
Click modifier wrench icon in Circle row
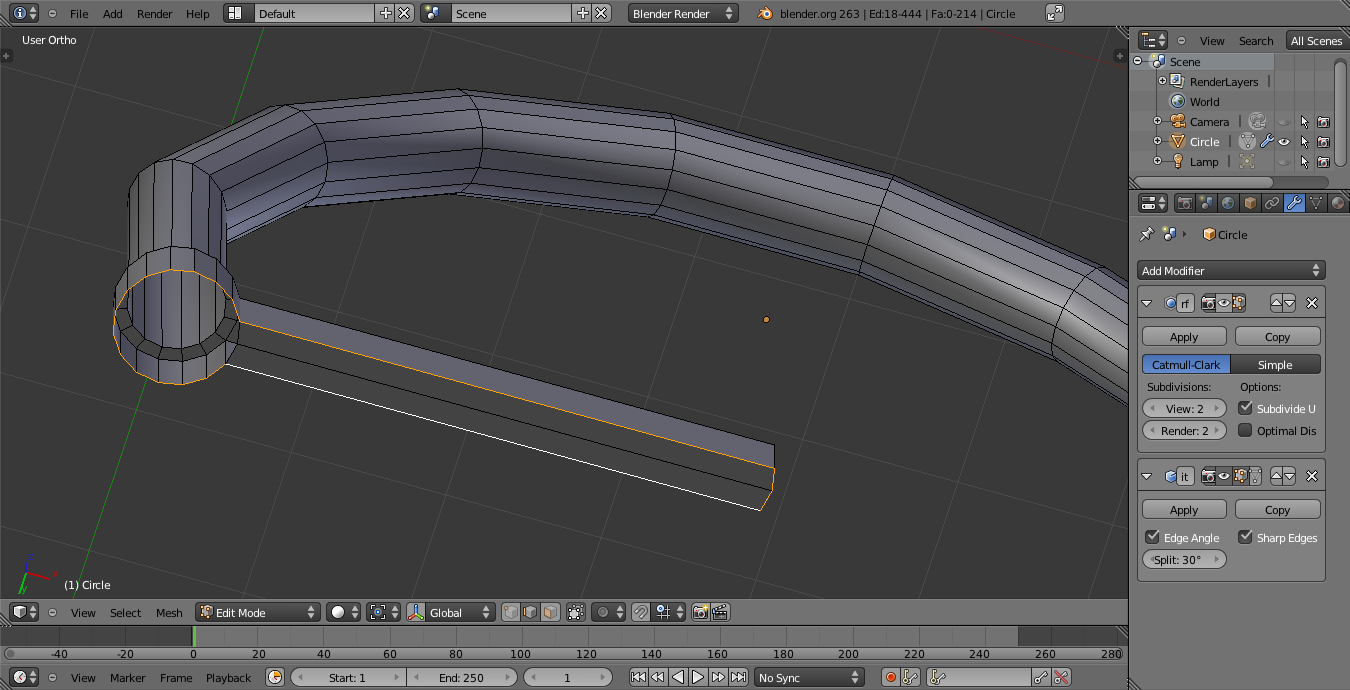[1267, 141]
